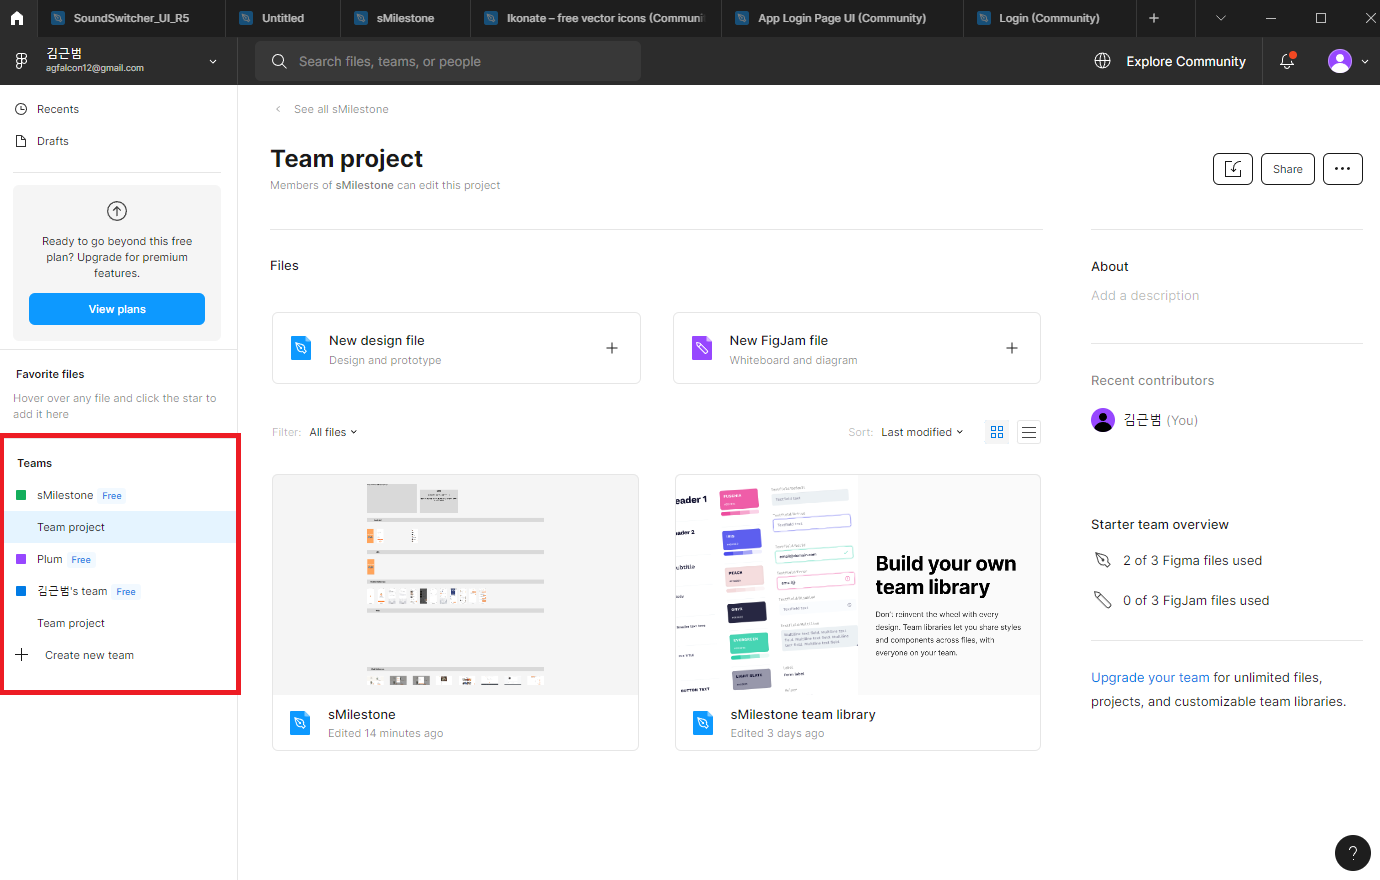Open the App Login Page UI tab
This screenshot has height=880, width=1380.
pos(841,18)
